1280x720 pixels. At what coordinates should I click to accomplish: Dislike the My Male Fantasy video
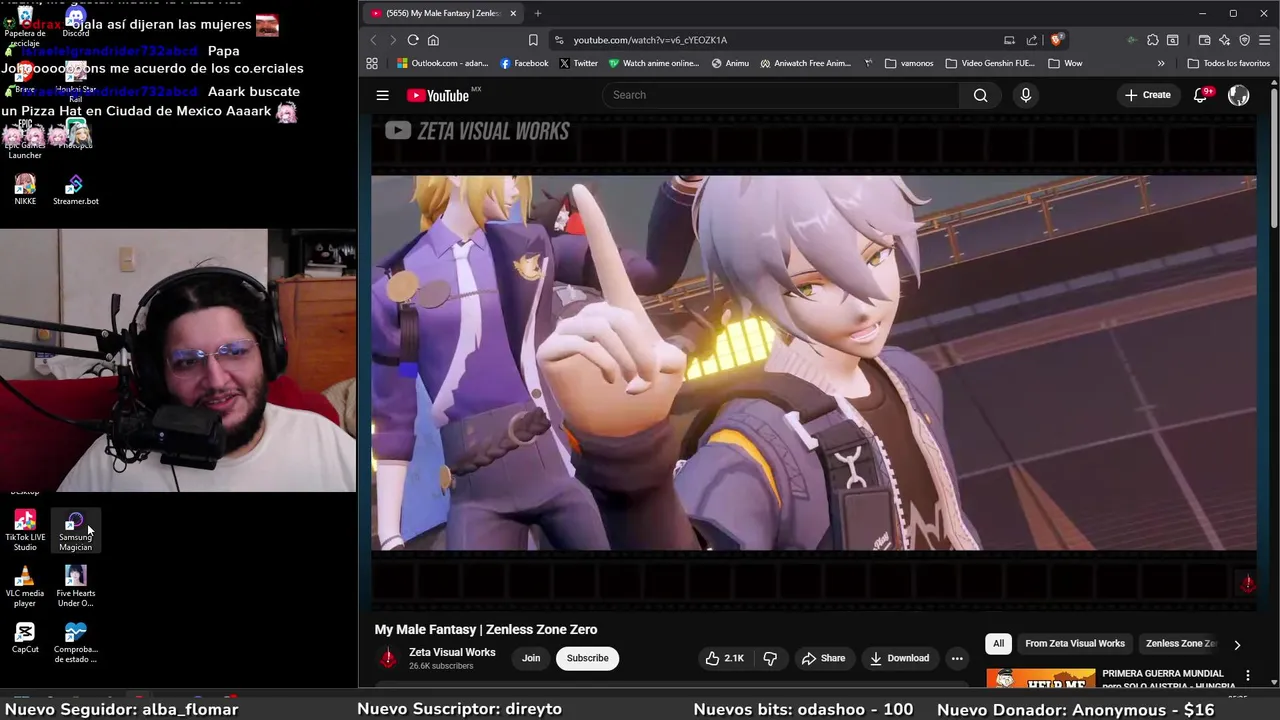coord(770,658)
